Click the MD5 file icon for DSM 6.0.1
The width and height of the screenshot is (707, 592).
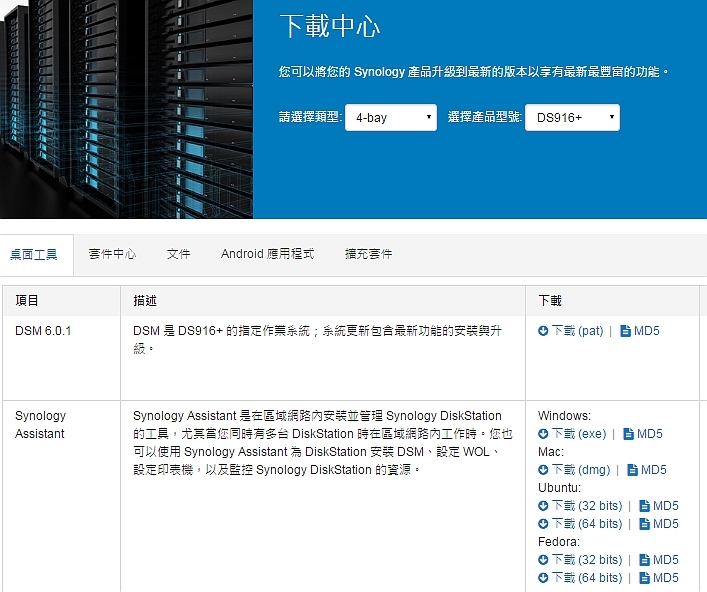[626, 331]
